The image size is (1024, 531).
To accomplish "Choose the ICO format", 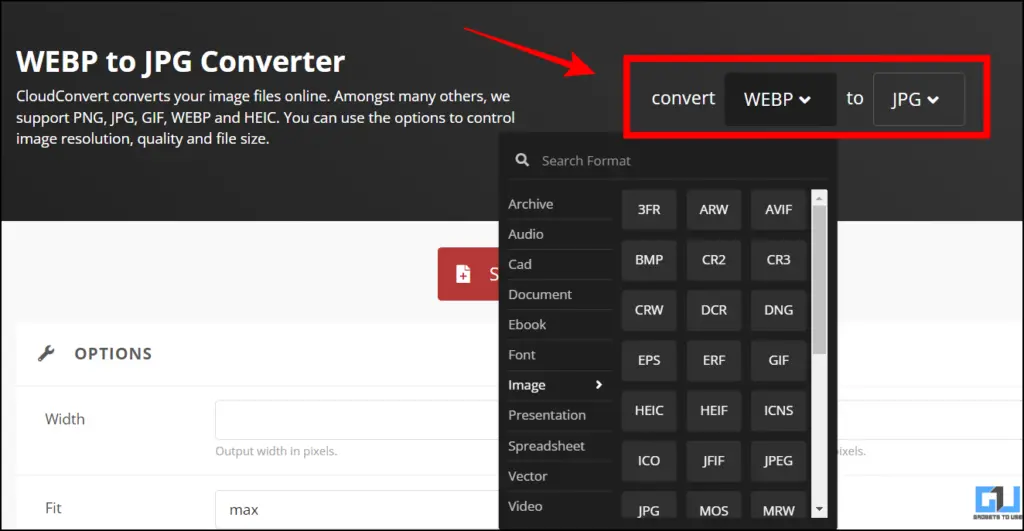I will click(649, 461).
